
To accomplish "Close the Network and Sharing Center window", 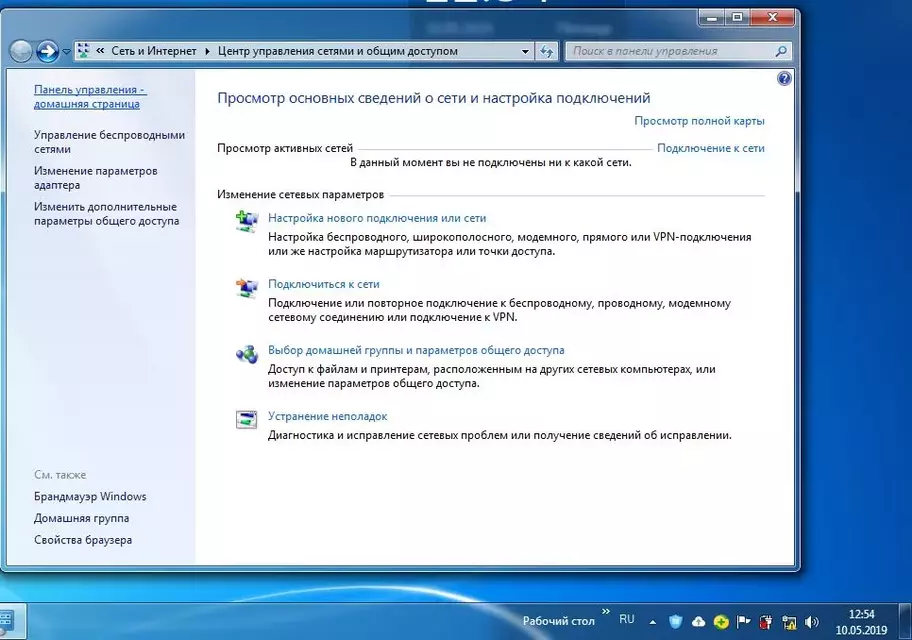I will tap(772, 17).
